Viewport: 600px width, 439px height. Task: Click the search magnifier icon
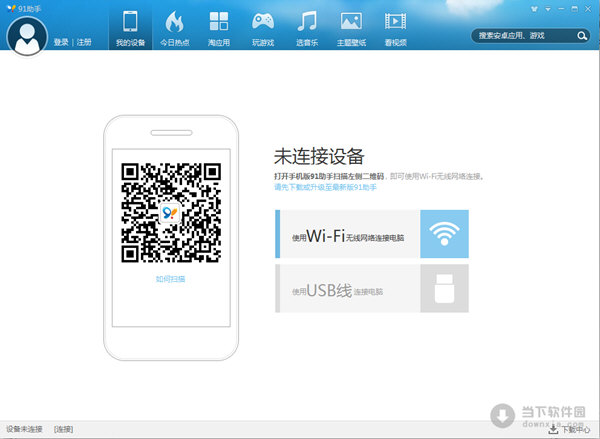582,36
